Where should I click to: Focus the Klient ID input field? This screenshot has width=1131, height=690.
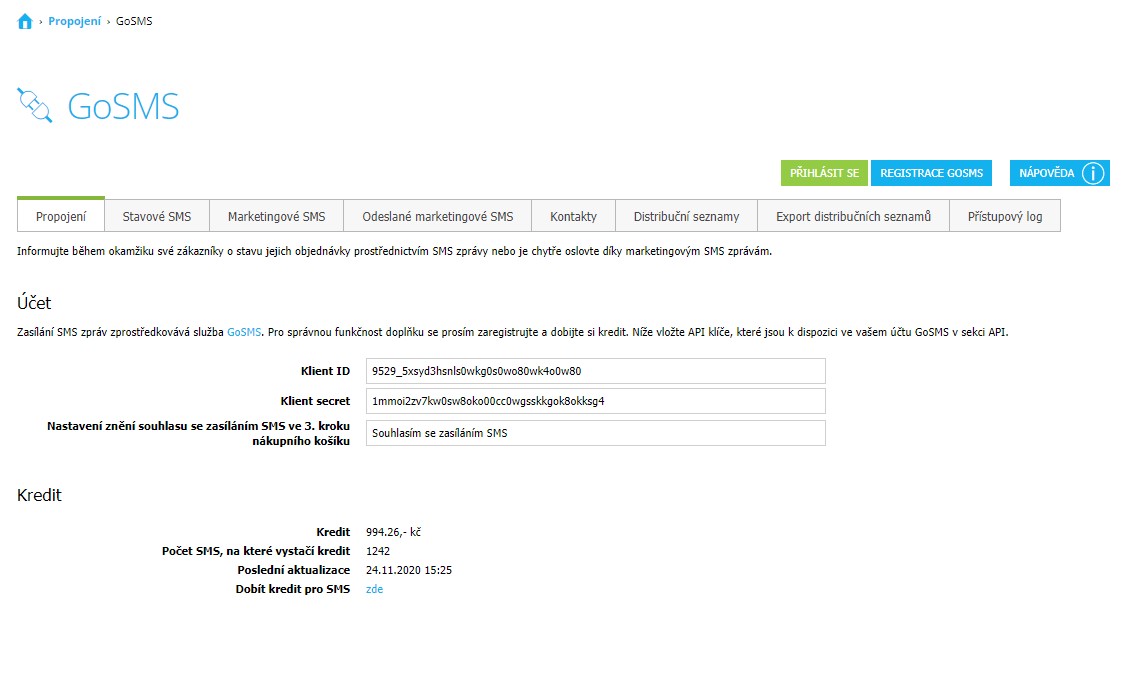click(595, 371)
